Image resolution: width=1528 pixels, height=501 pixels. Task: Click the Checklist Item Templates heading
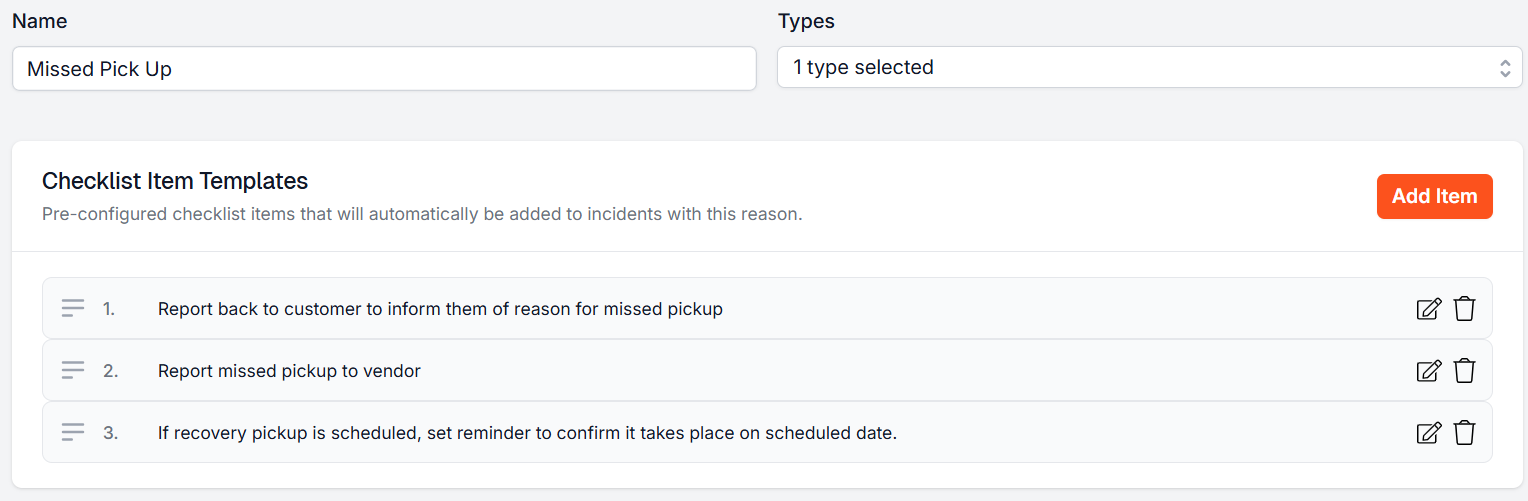pyautogui.click(x=175, y=181)
